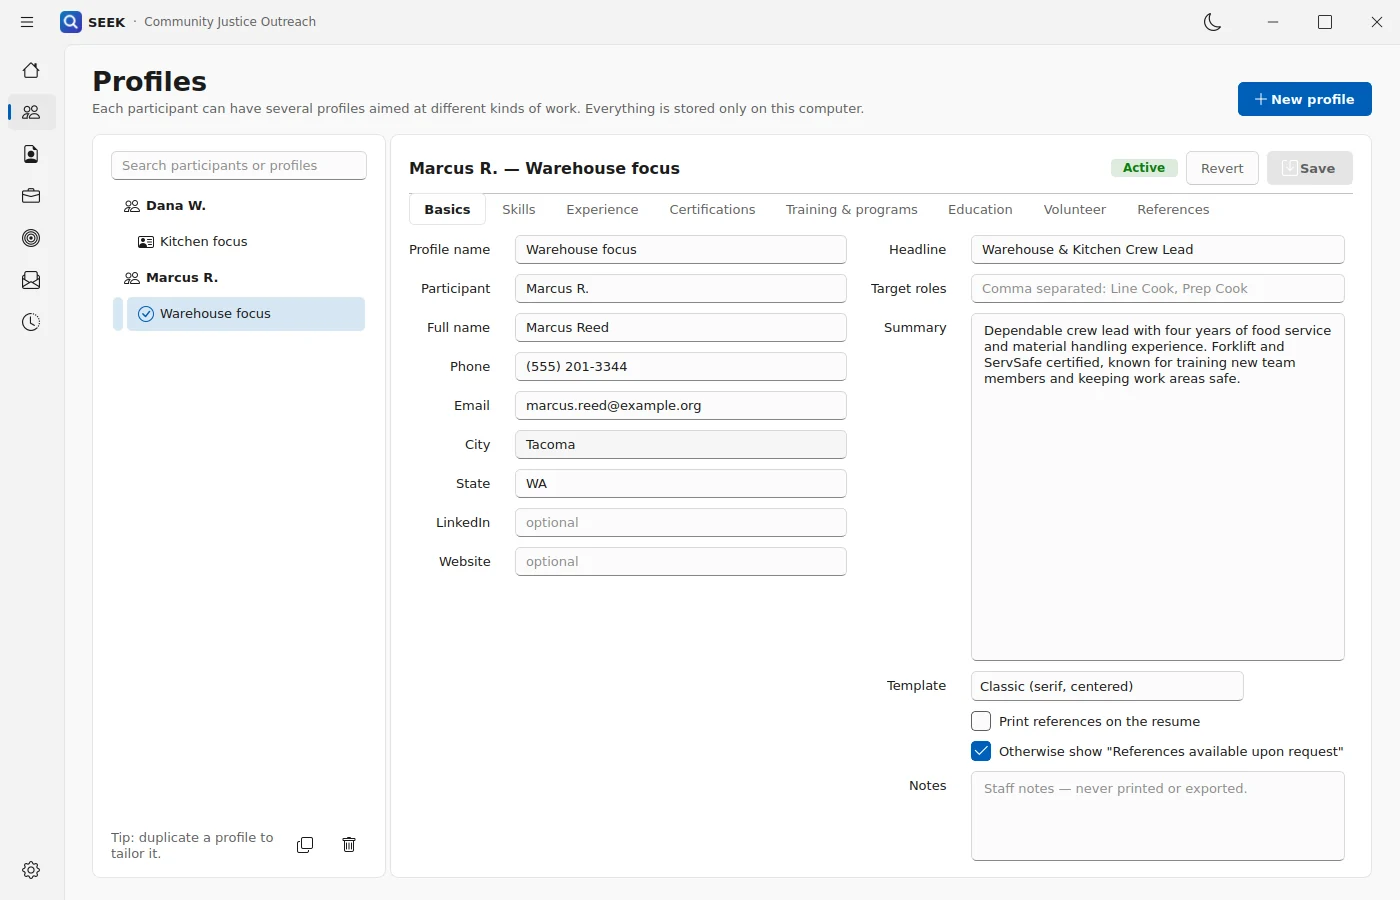
Task: Enable Print references on the resume
Action: point(981,721)
